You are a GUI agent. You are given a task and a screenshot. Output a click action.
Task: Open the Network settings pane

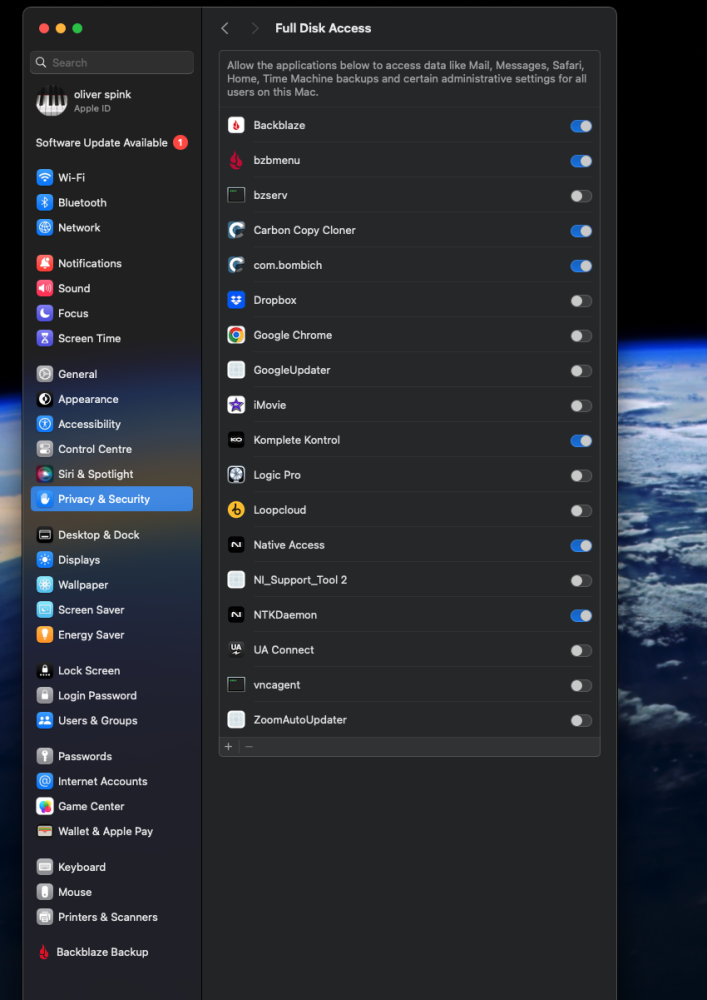(112, 228)
